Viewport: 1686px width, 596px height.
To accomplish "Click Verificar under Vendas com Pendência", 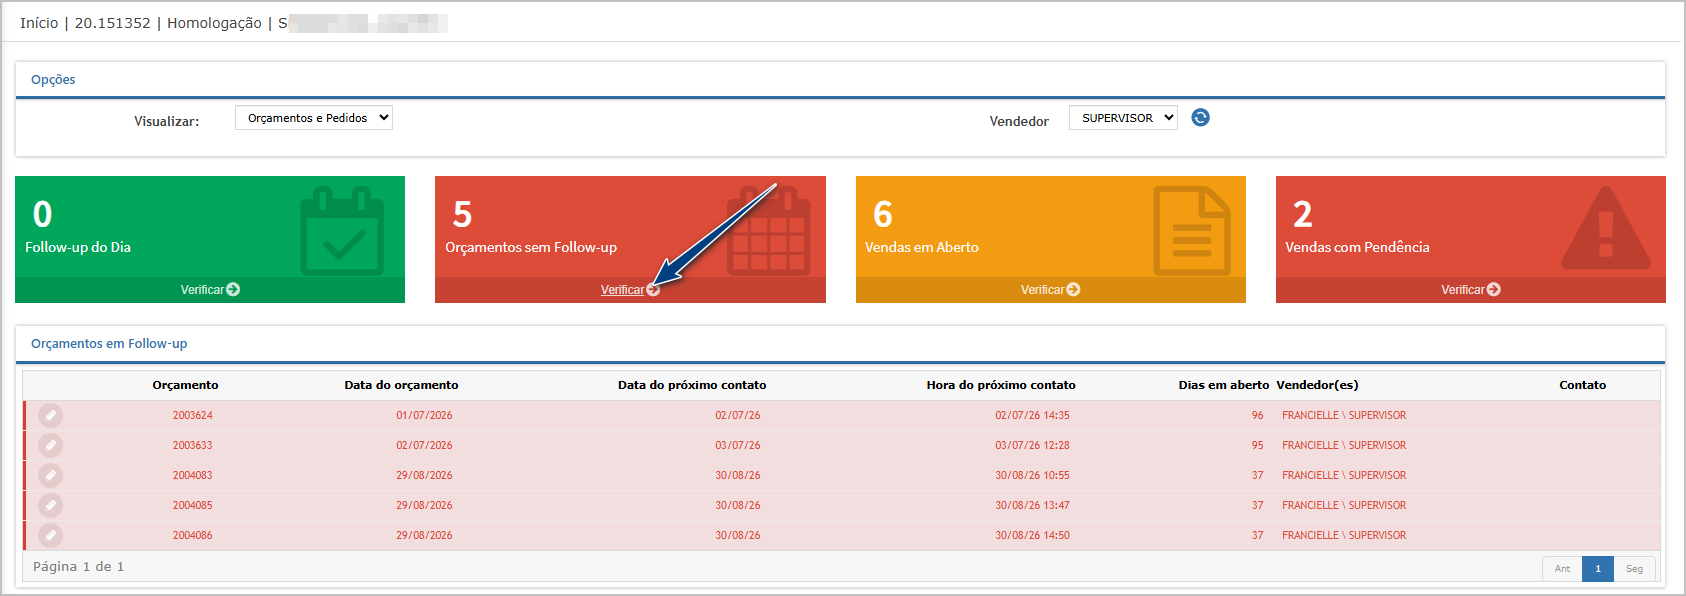I will [1470, 290].
